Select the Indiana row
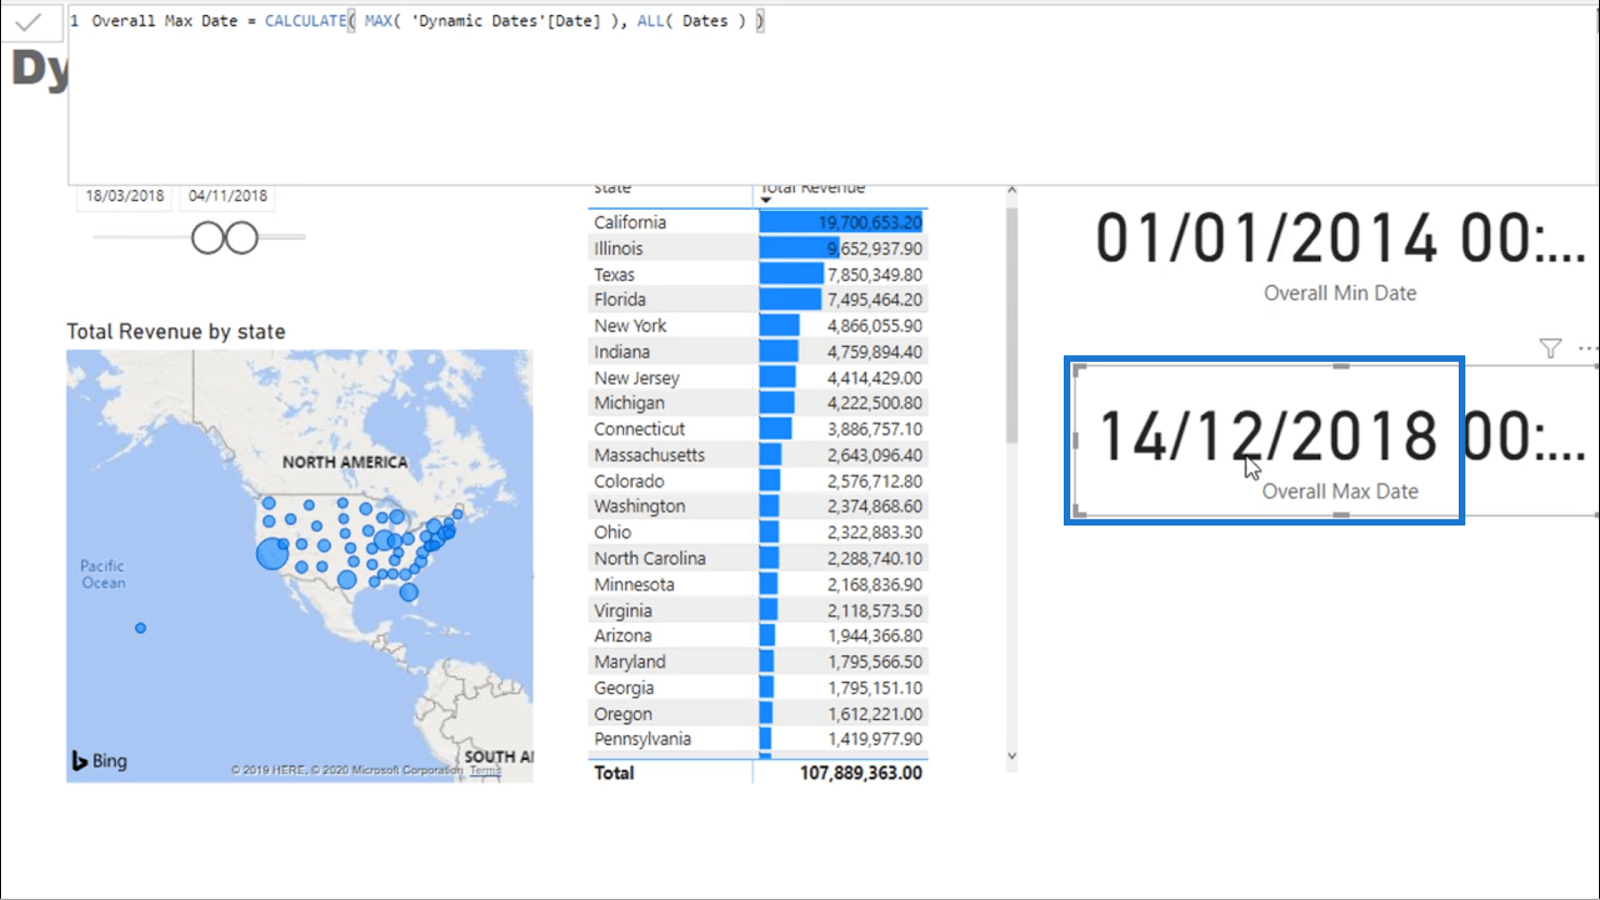This screenshot has height=900, width=1600. click(x=758, y=352)
